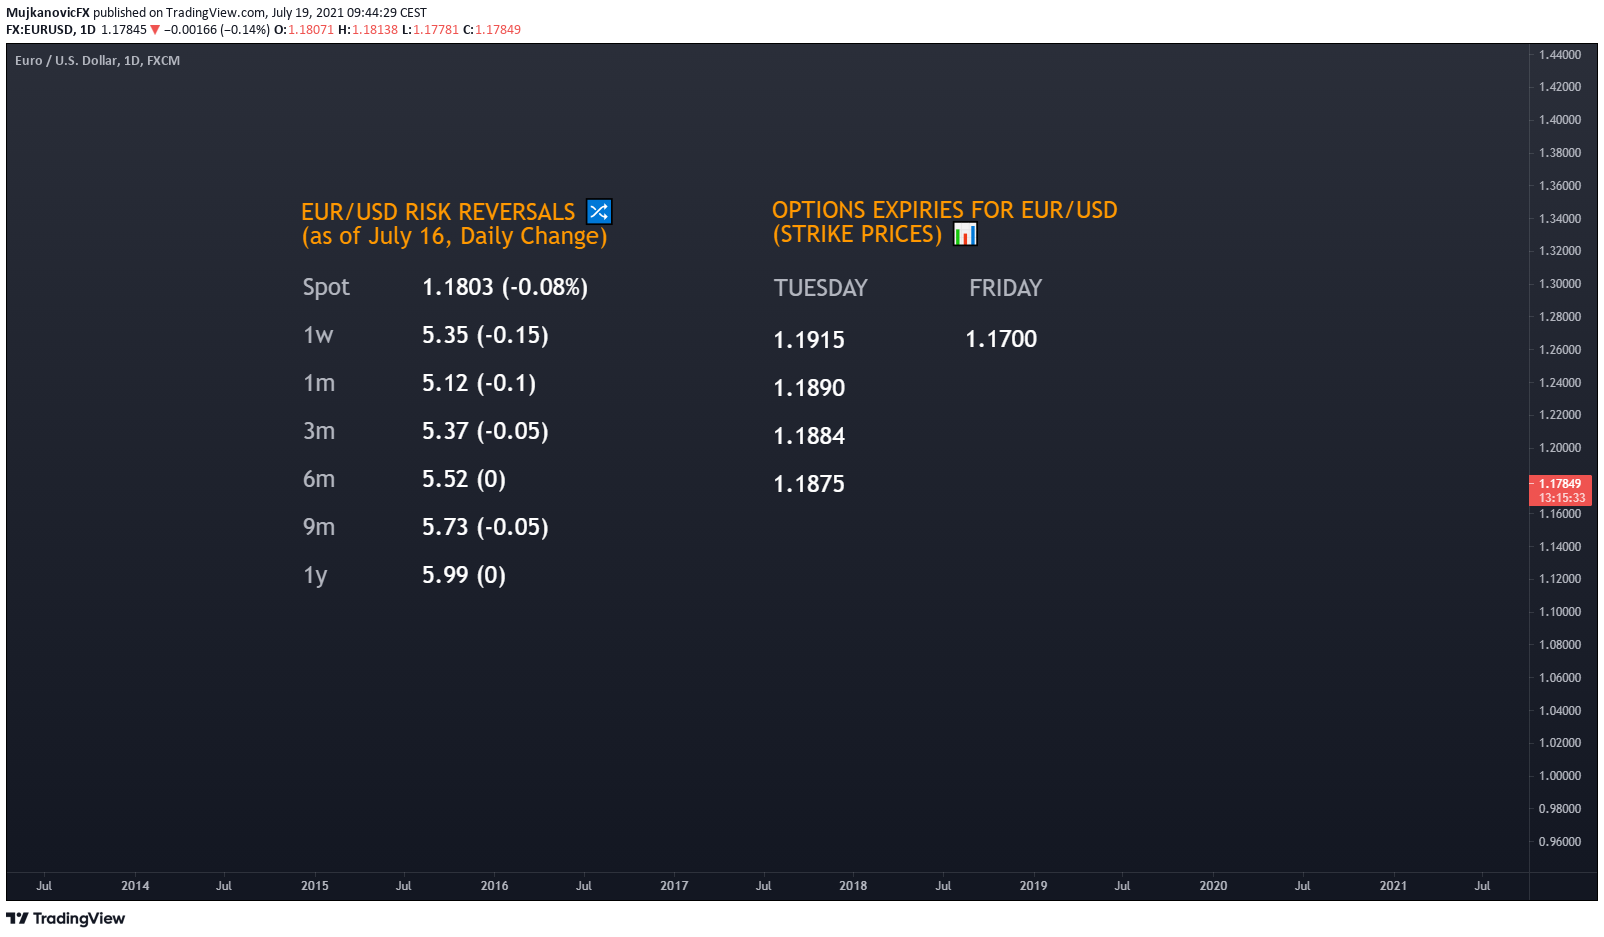Click the 2017 label on time axis
This screenshot has height=937, width=1604.
[x=674, y=886]
